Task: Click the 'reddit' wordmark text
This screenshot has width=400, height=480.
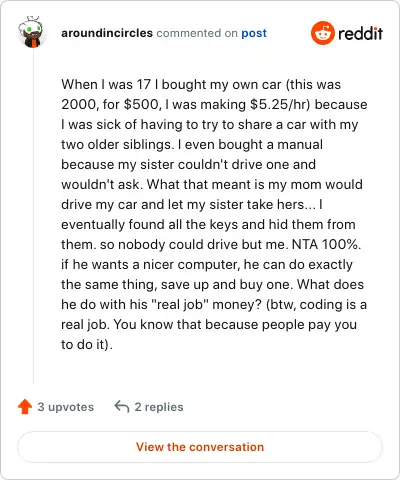Action: [360, 33]
